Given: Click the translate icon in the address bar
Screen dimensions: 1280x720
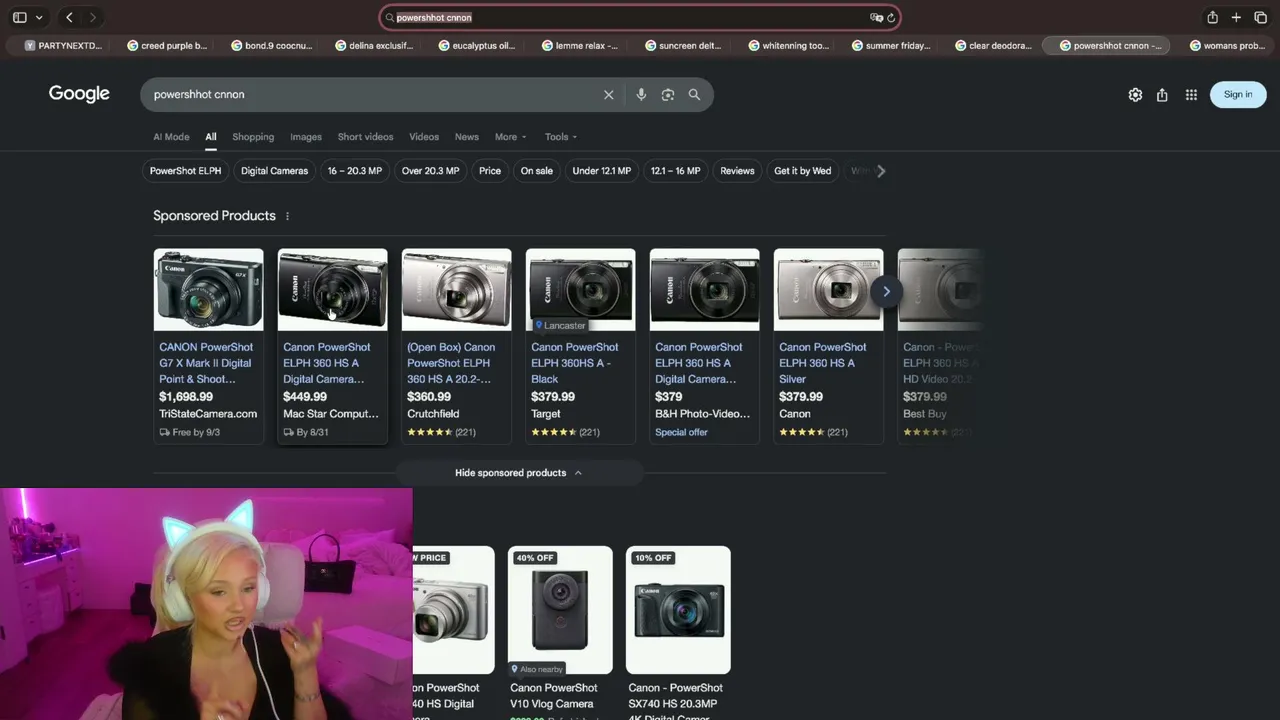Looking at the screenshot, I should point(876,17).
